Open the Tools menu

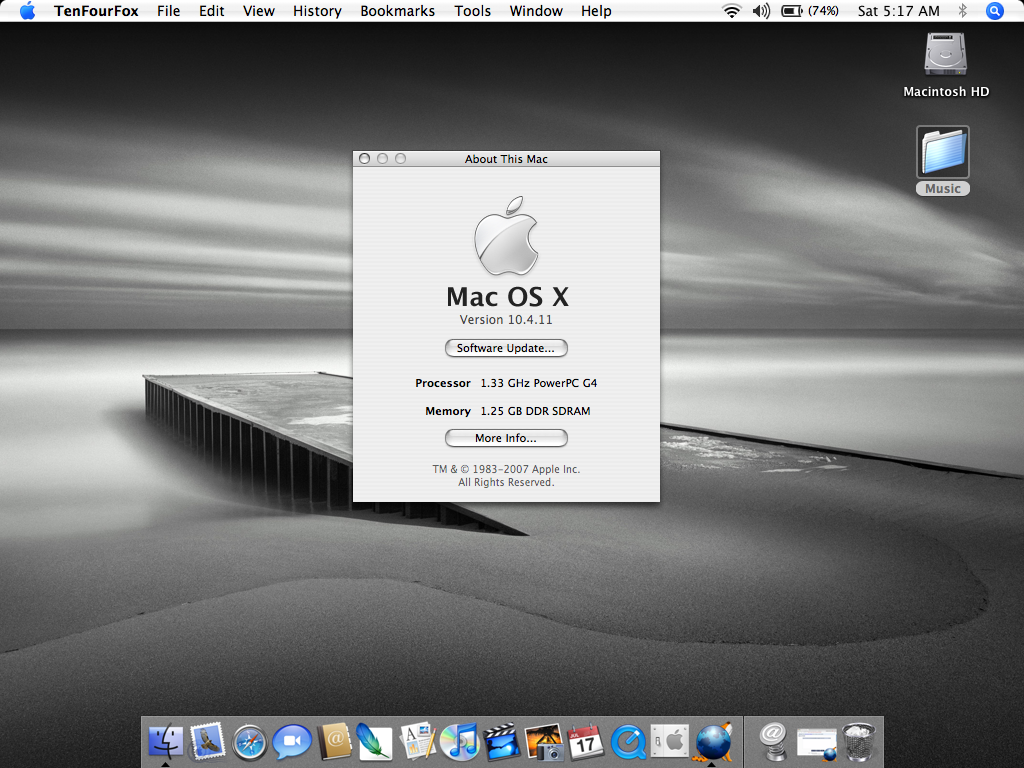click(473, 11)
